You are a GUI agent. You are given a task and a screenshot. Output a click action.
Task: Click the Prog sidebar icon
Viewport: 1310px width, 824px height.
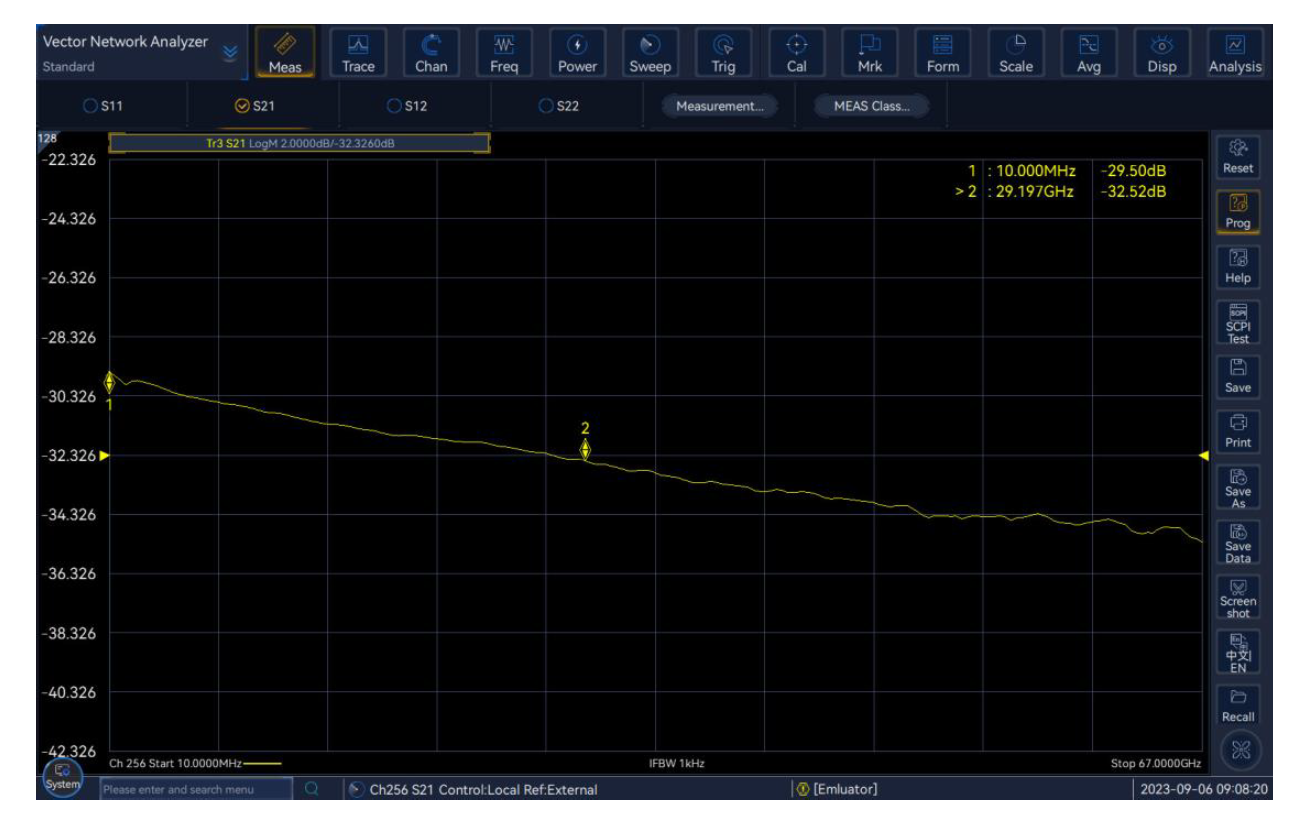[x=1238, y=211]
